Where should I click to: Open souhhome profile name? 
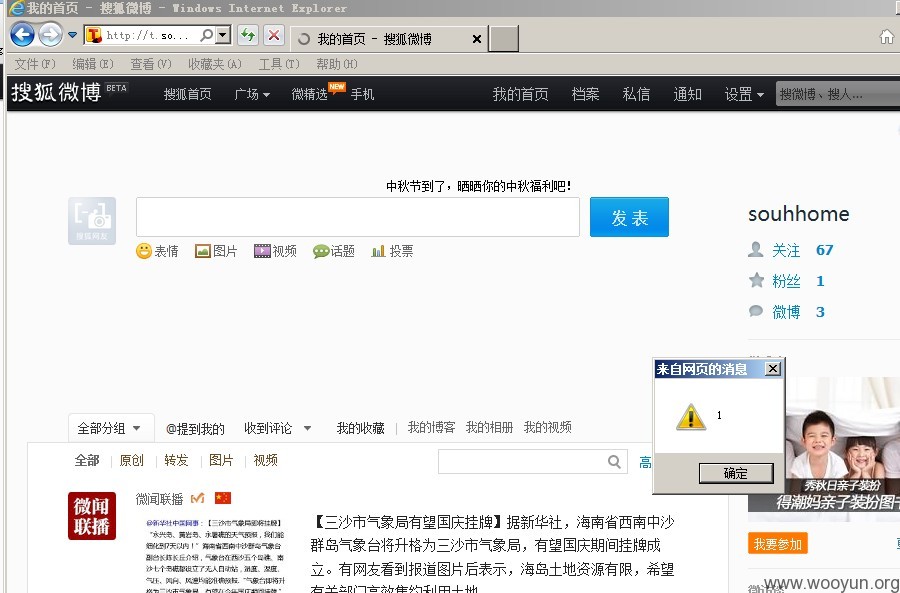[x=798, y=214]
